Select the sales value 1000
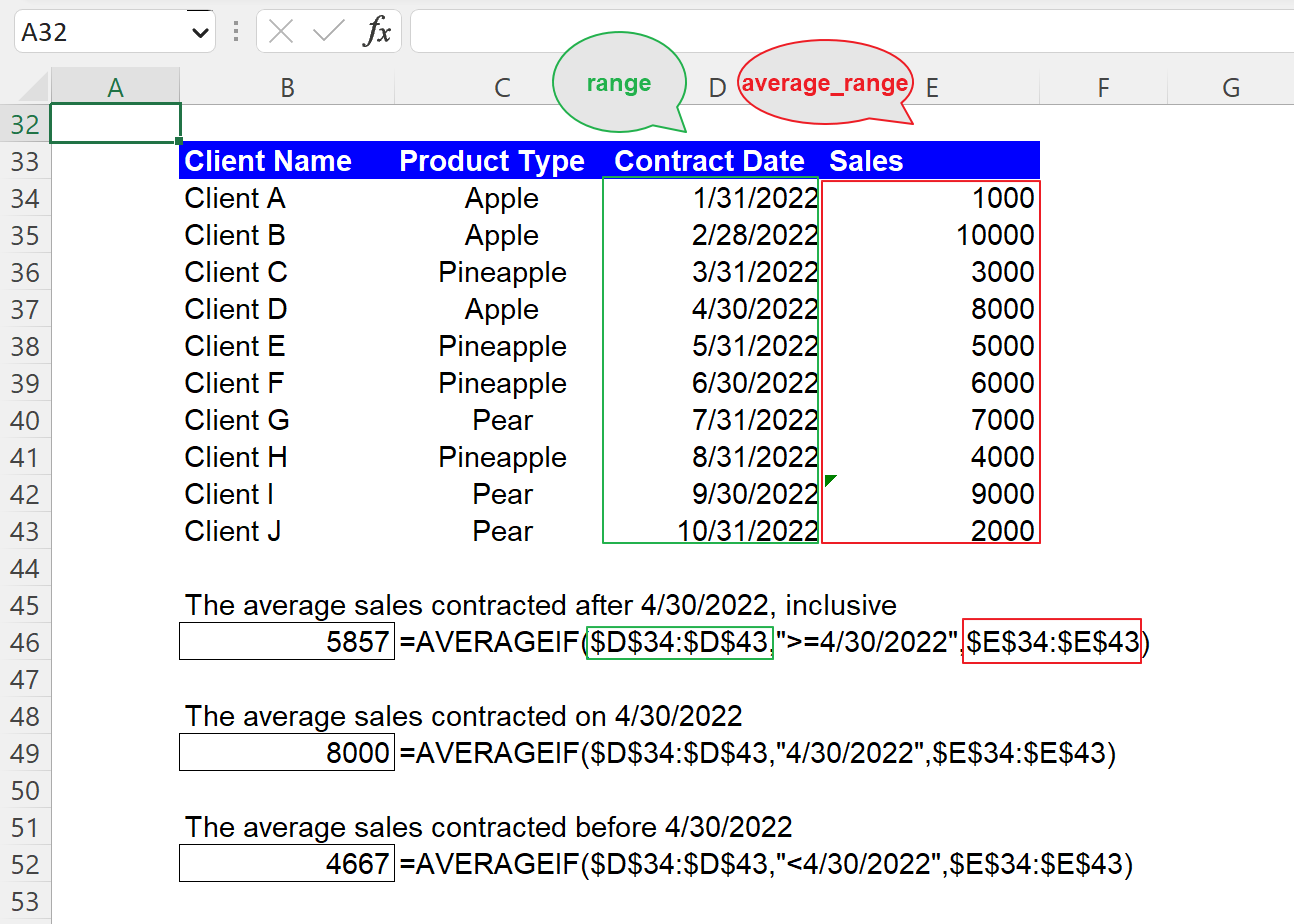Viewport: 1294px width, 924px height. (x=931, y=198)
